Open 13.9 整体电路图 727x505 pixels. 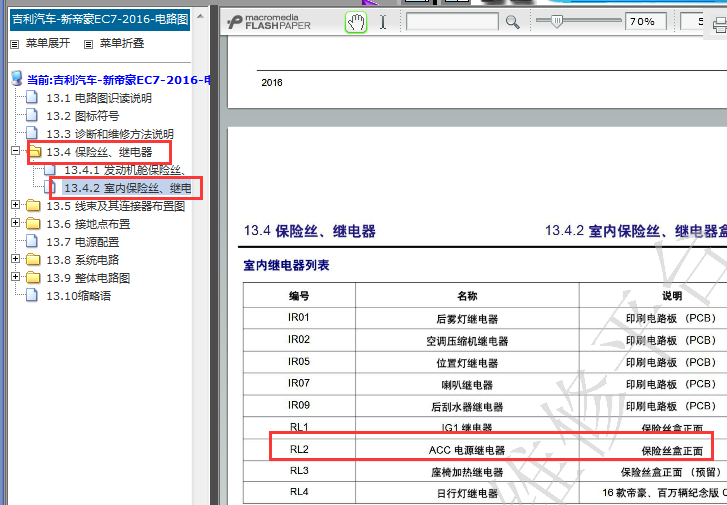(88, 278)
